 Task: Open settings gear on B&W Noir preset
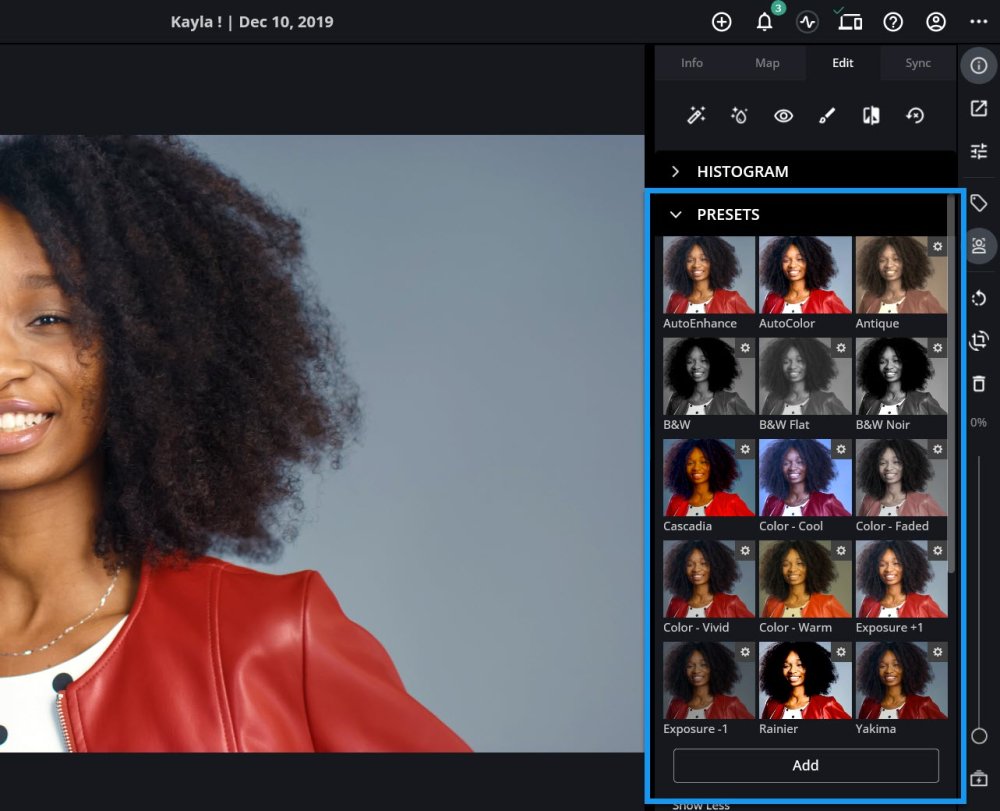pyautogui.click(x=937, y=348)
